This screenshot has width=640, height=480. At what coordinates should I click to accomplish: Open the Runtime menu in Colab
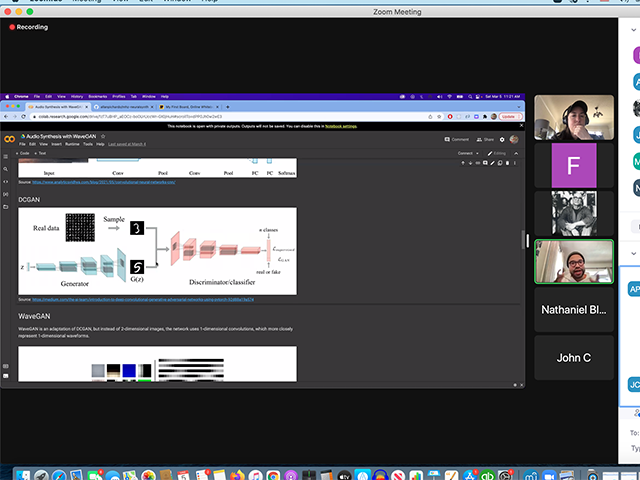[x=72, y=144]
